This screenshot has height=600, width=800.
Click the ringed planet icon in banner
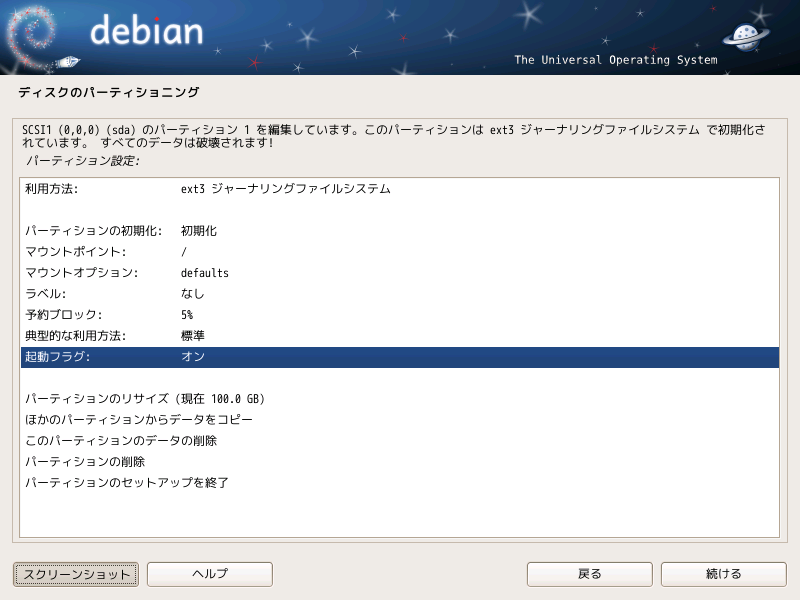[x=745, y=37]
